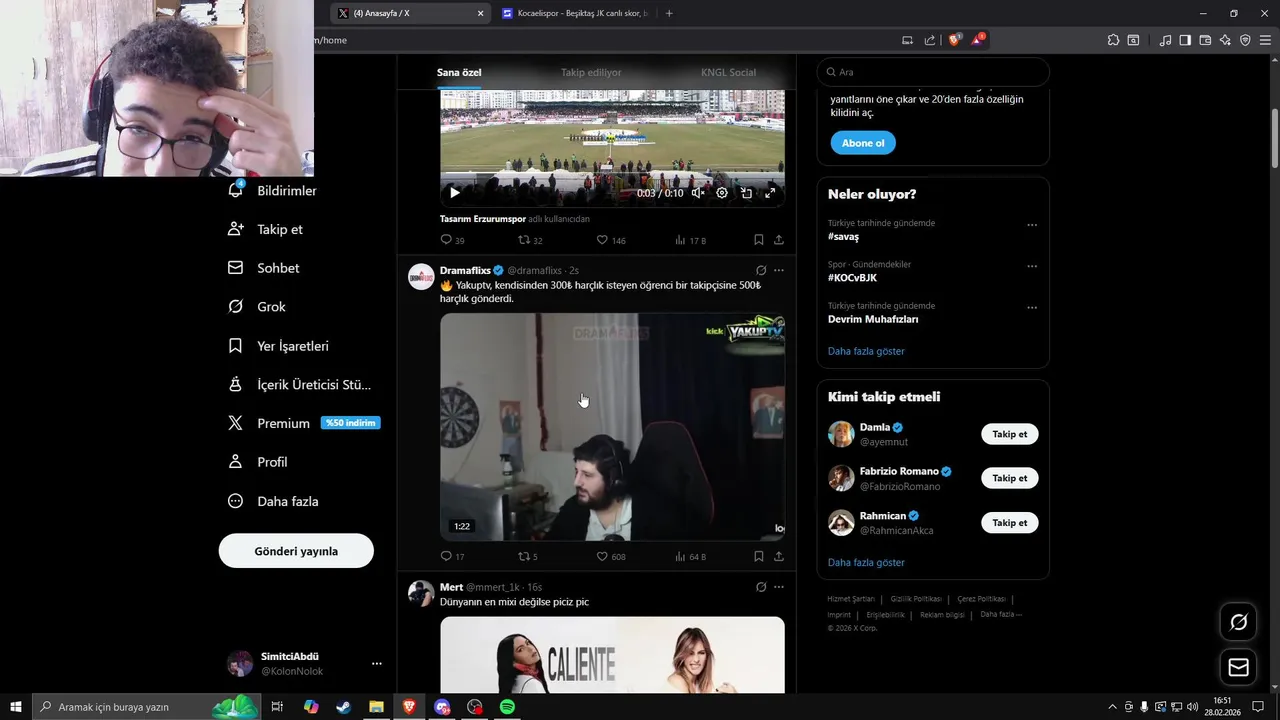1280x720 pixels.
Task: Toggle picture-in-picture on stadium video
Action: pos(746,193)
